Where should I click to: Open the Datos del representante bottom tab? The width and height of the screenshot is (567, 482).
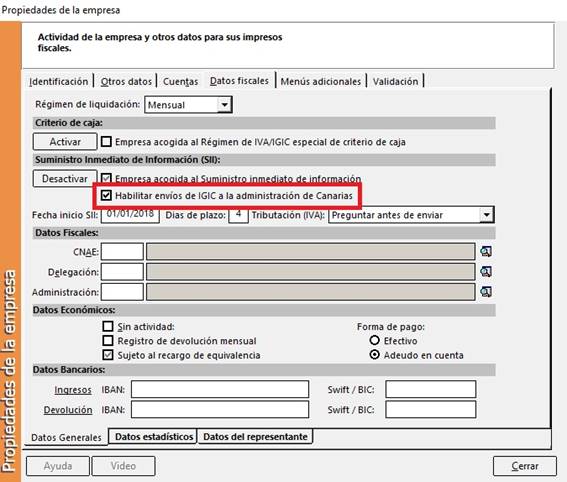coord(255,436)
